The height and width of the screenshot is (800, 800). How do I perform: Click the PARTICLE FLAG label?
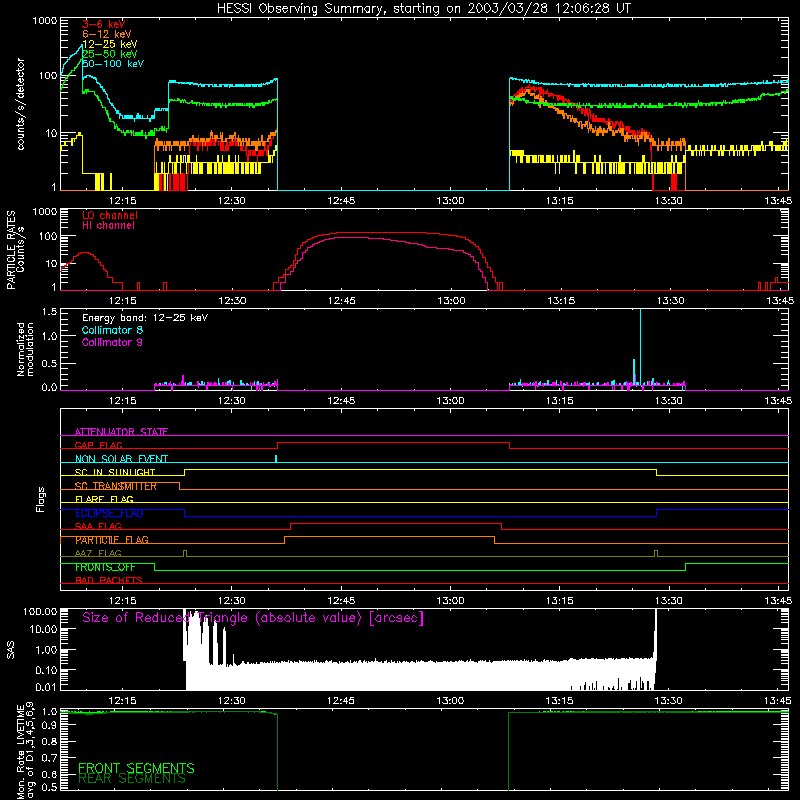pyautogui.click(x=112, y=540)
